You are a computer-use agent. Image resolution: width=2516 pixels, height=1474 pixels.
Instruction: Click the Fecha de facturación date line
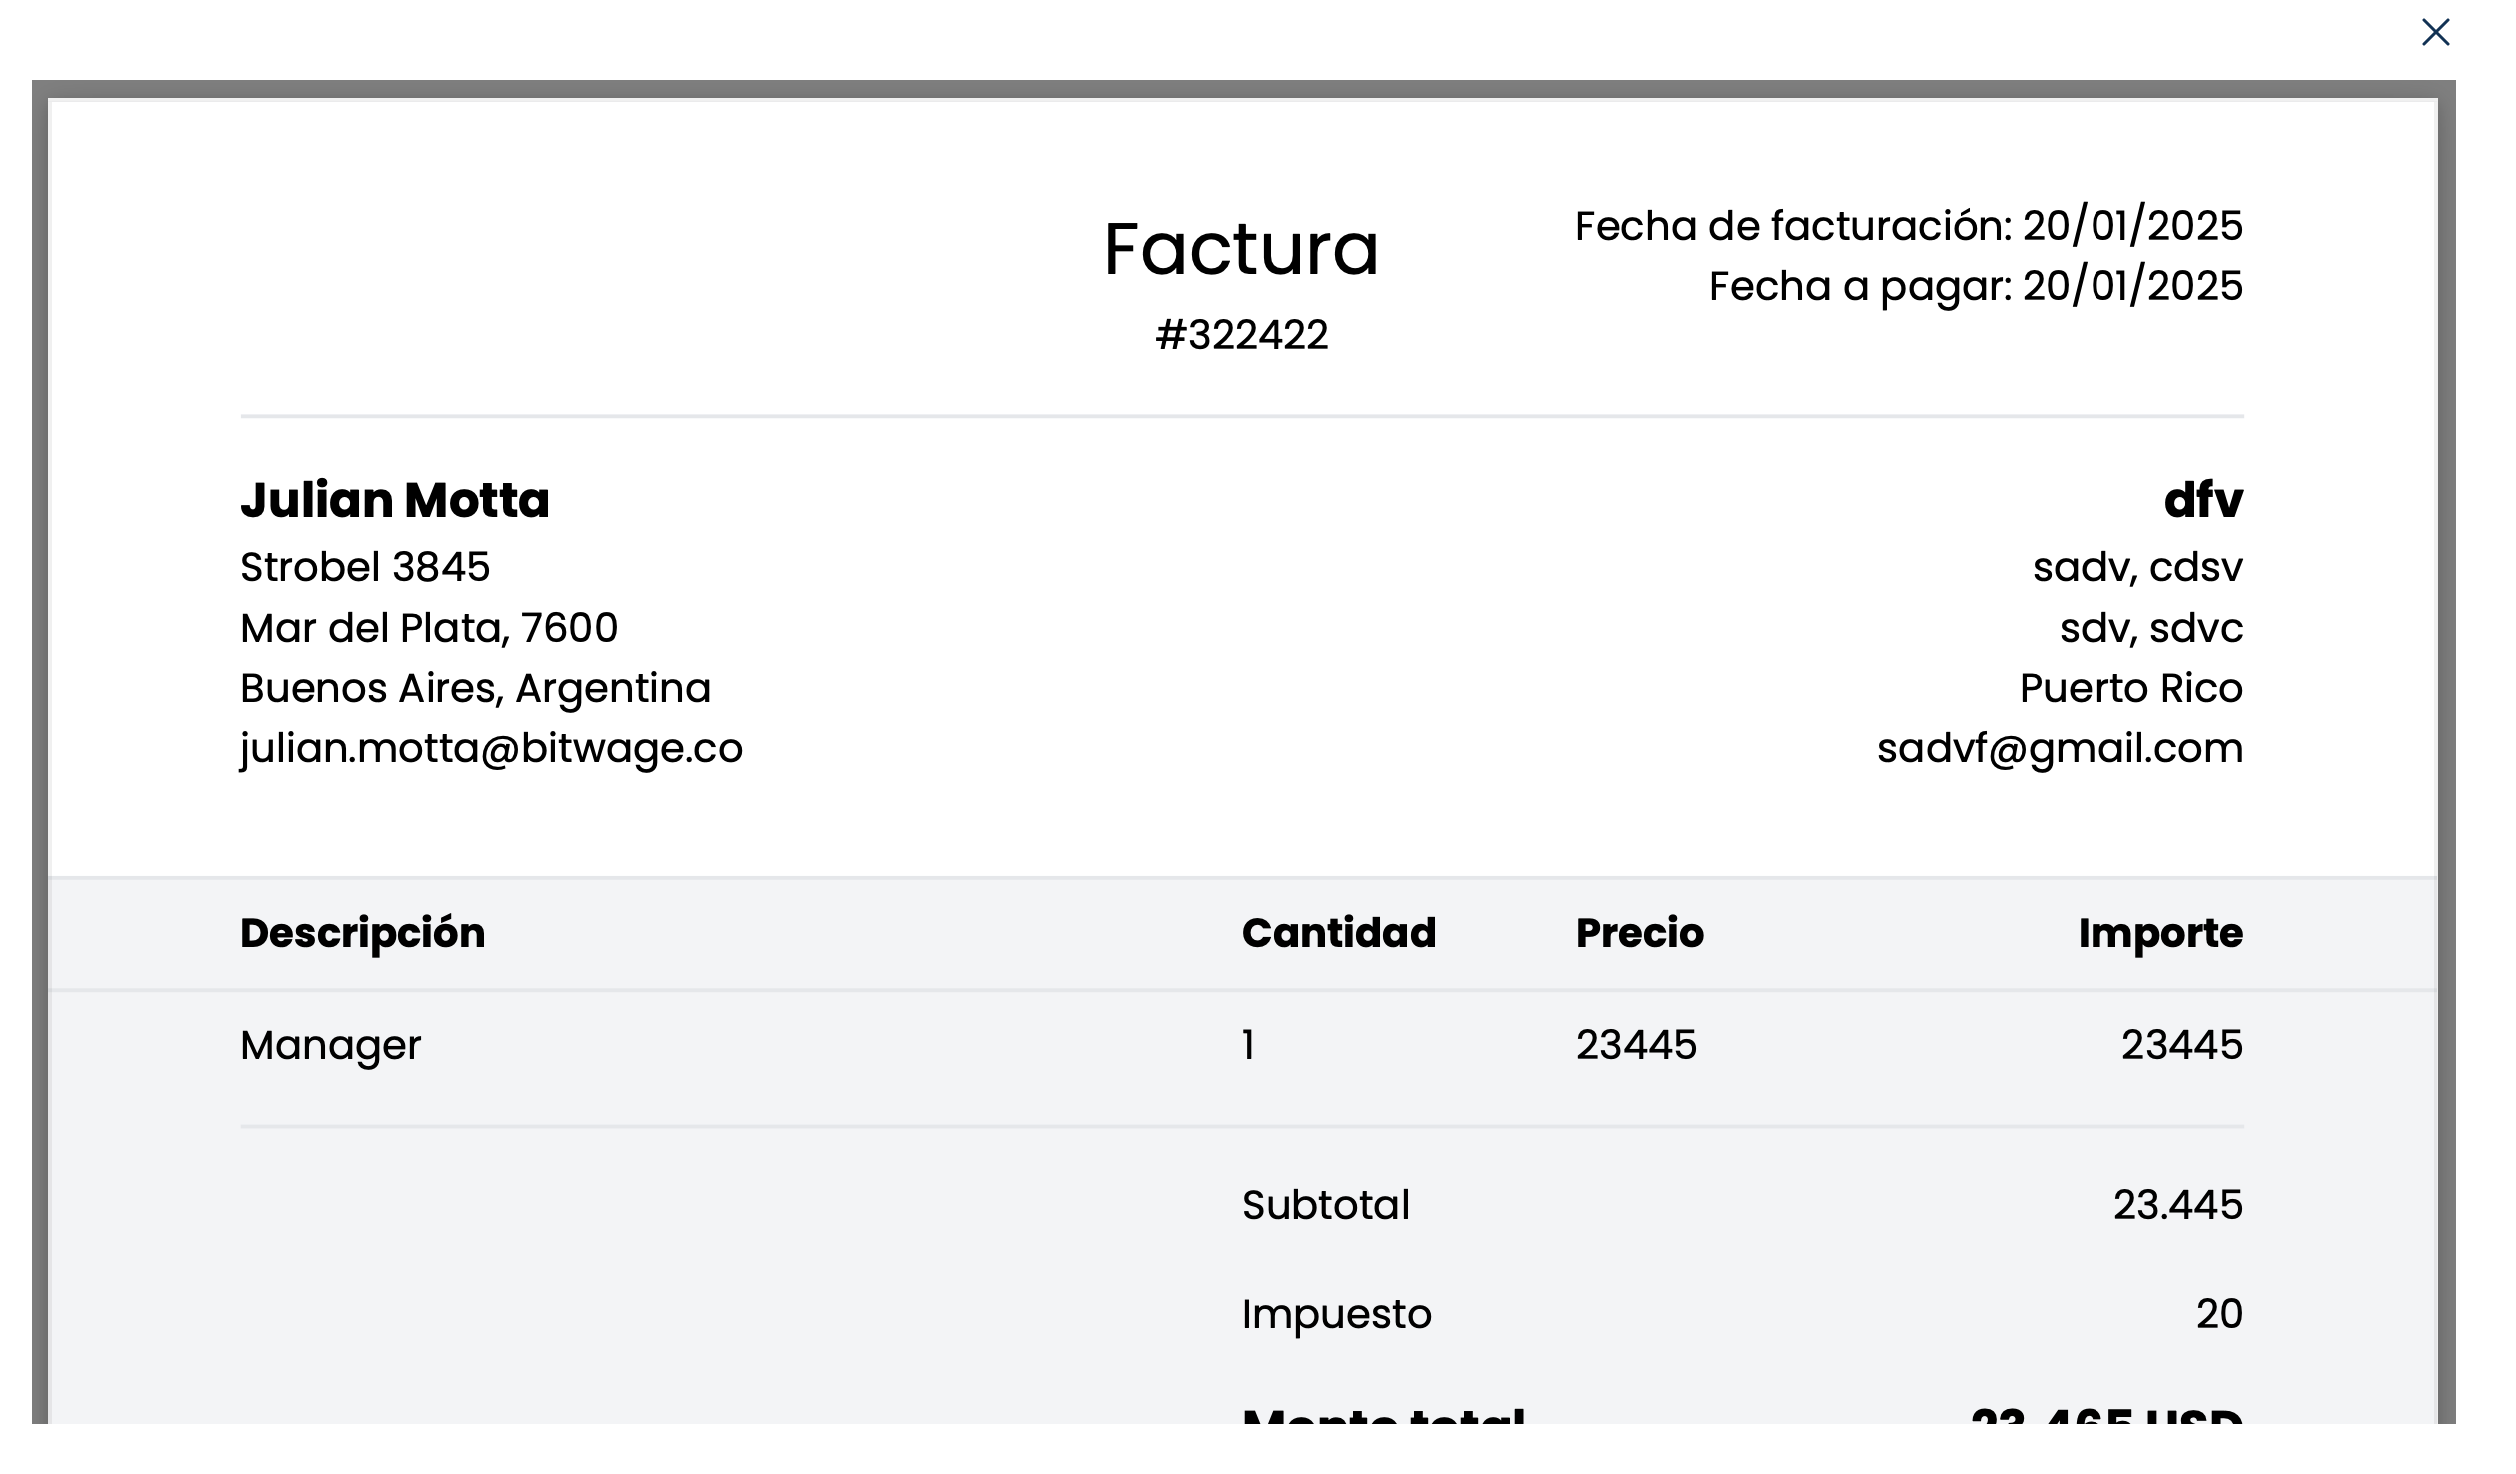1908,226
